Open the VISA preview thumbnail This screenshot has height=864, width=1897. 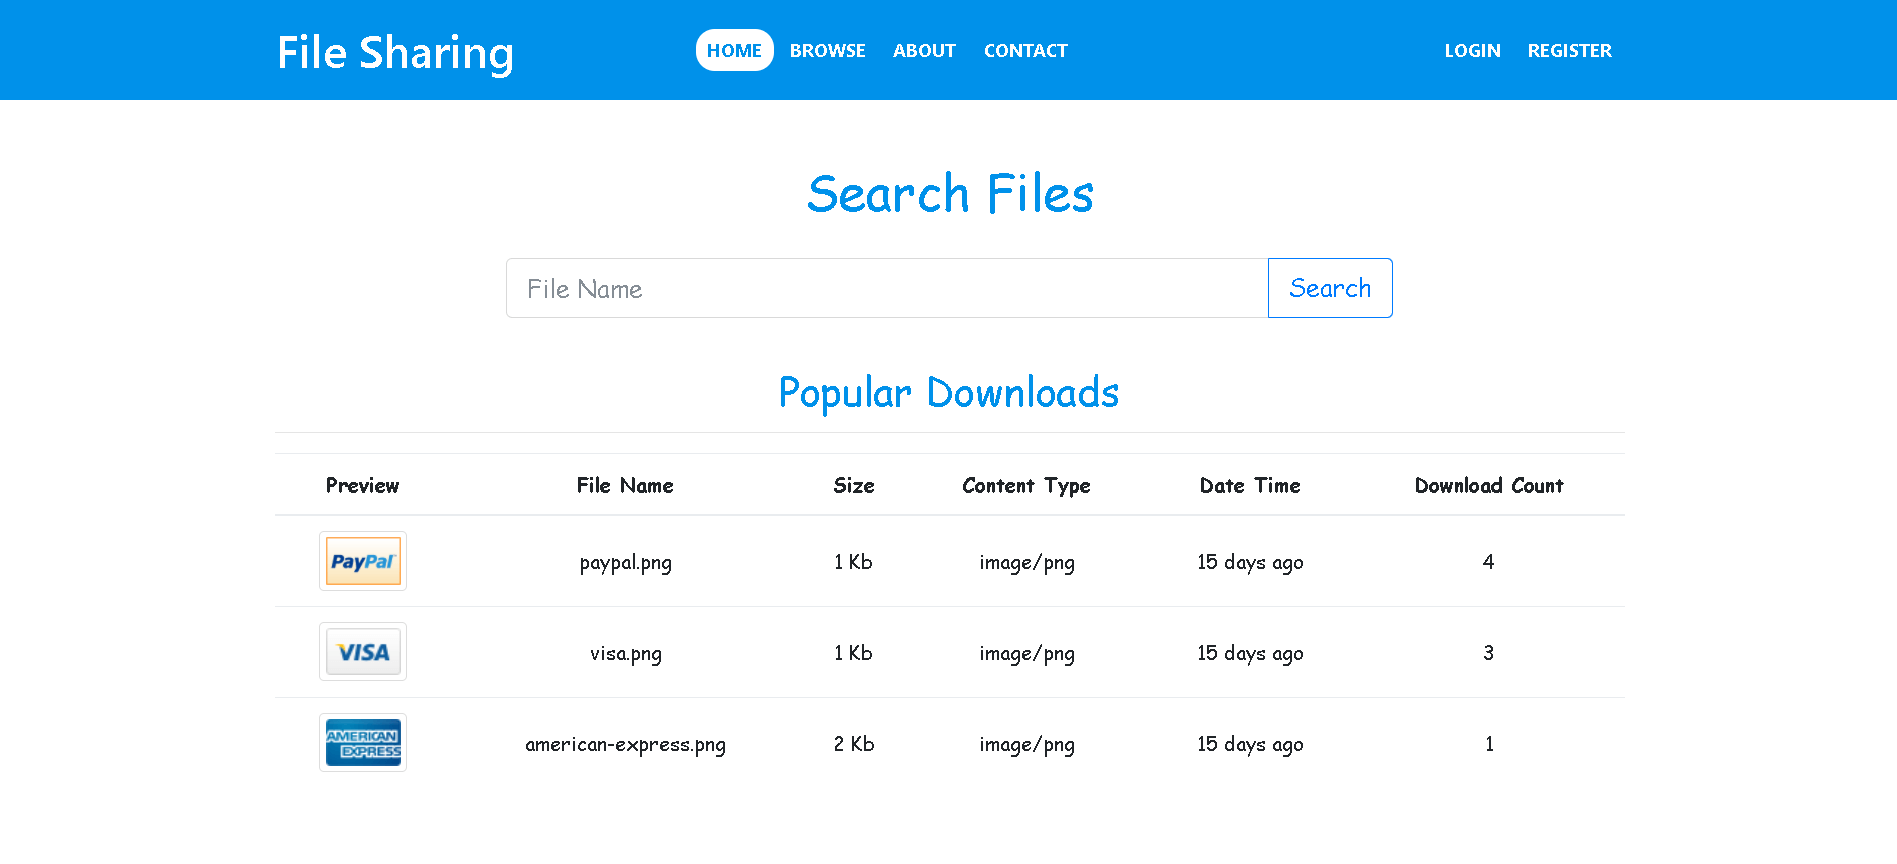pyautogui.click(x=363, y=652)
